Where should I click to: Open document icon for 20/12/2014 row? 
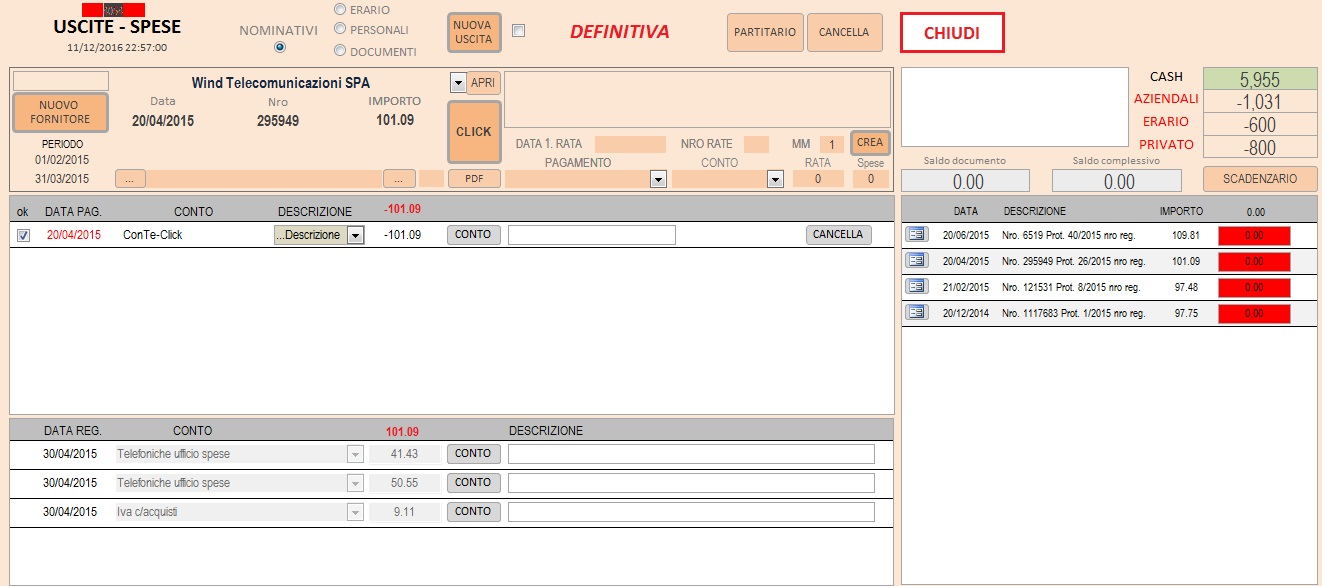(916, 312)
